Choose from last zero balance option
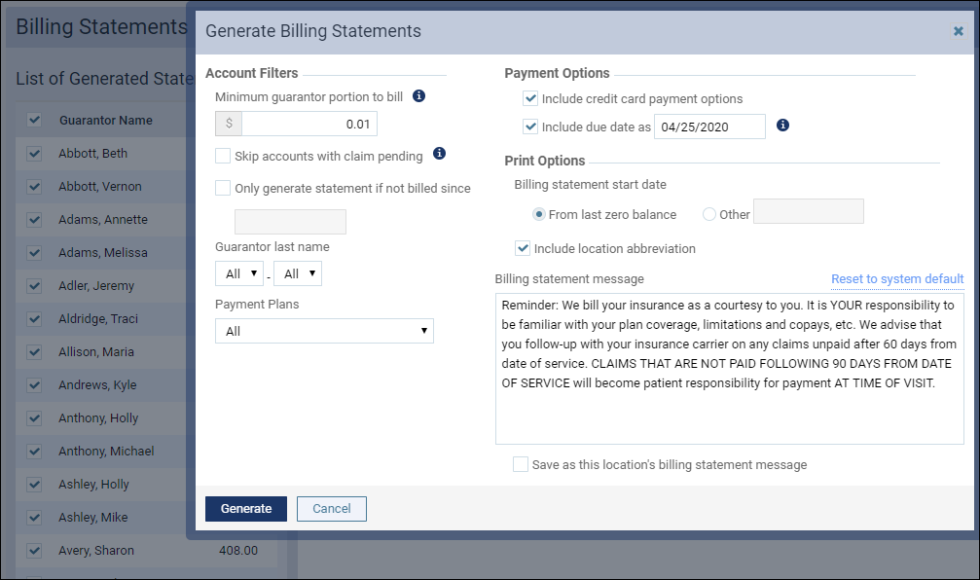Viewport: 980px width, 580px height. [x=537, y=214]
